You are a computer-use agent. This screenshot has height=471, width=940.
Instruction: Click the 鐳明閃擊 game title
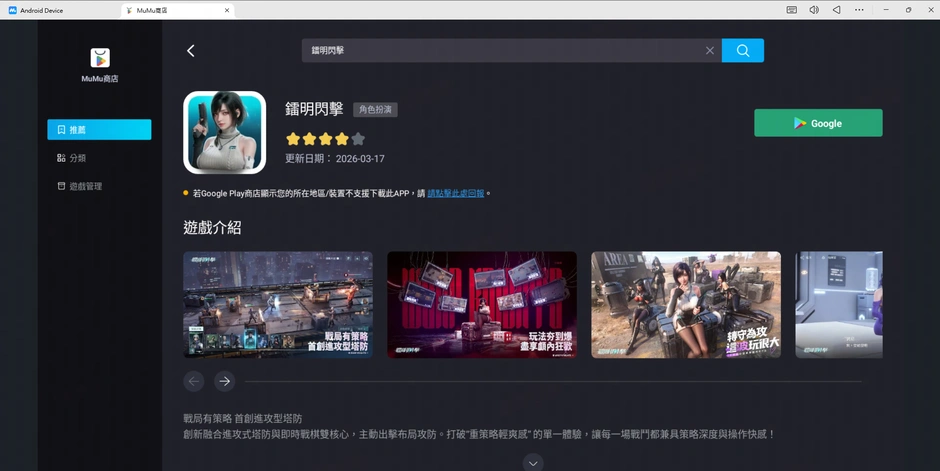click(x=314, y=109)
